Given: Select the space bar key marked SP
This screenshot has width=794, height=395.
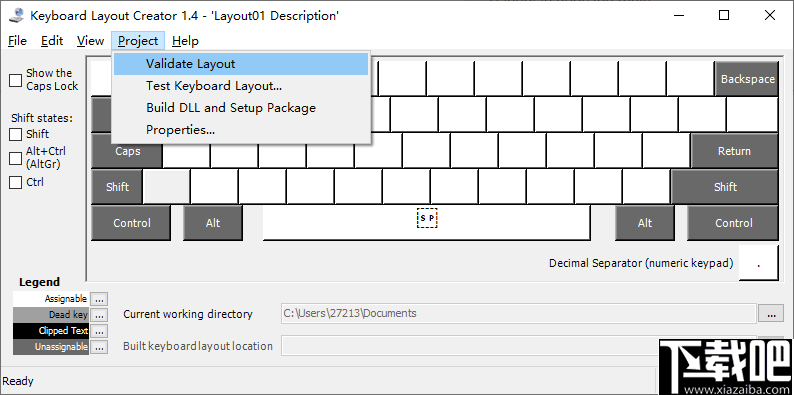Looking at the screenshot, I should (426, 223).
